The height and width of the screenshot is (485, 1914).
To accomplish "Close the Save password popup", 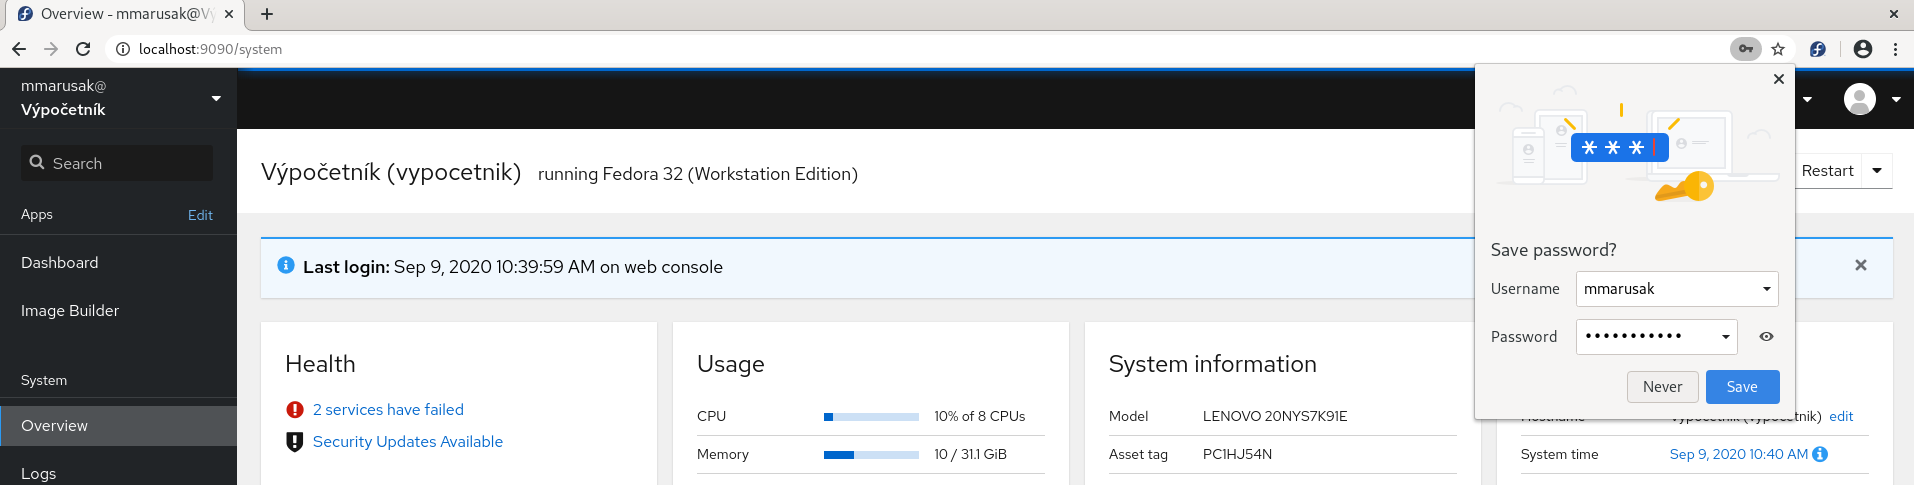I will (1778, 79).
